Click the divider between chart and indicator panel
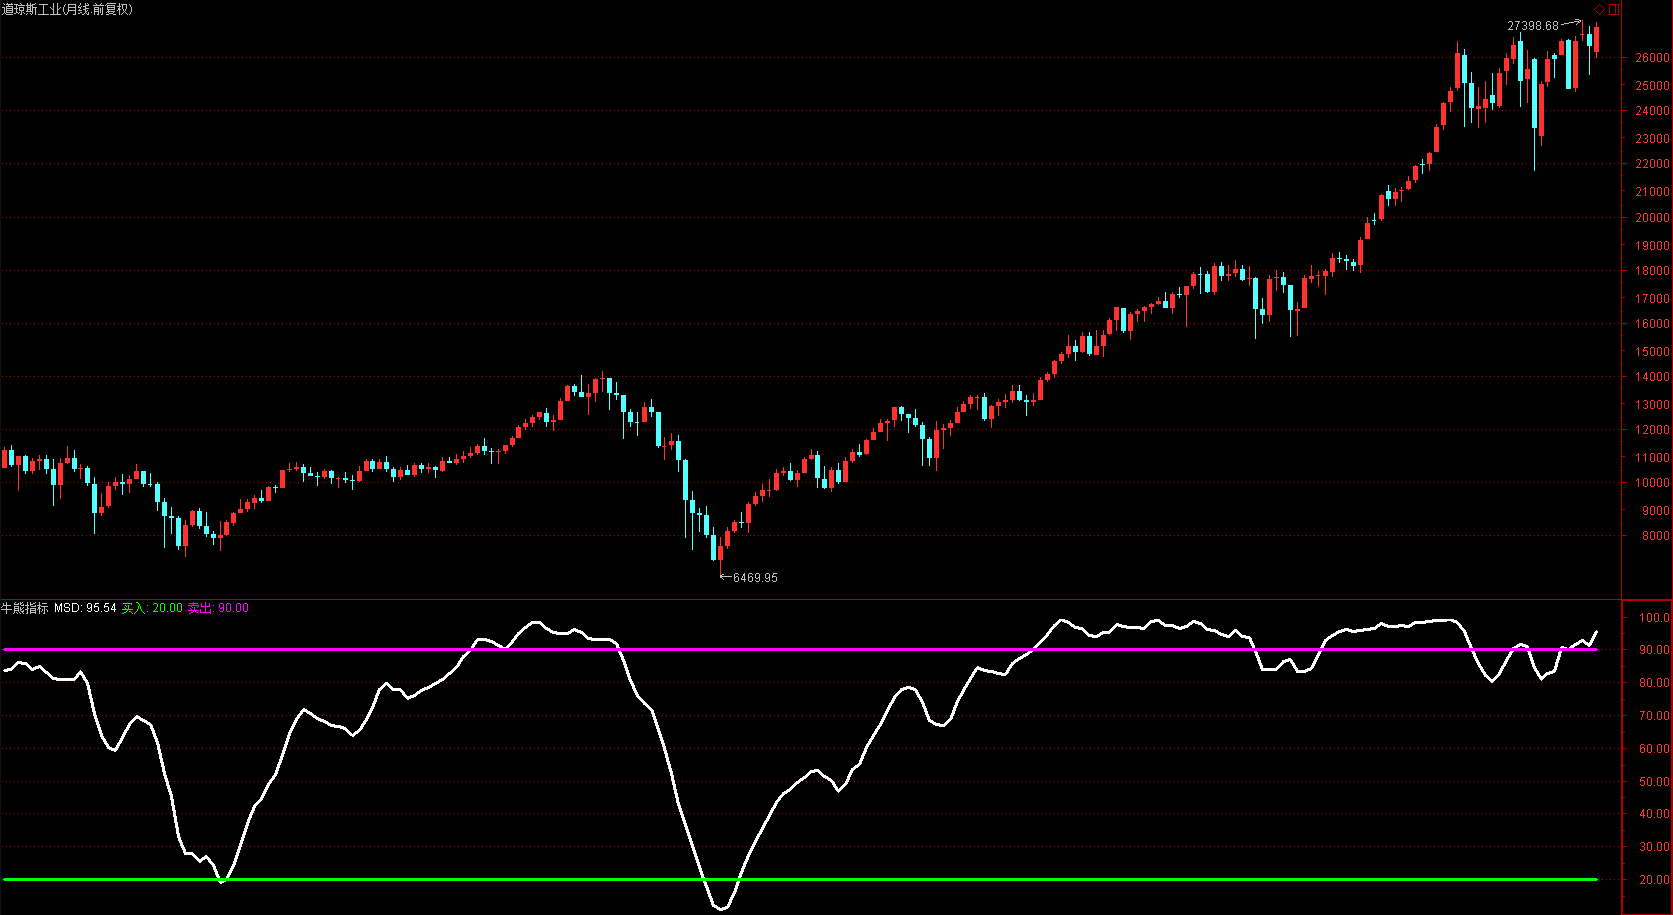The image size is (1673, 915). pyautogui.click(x=810, y=599)
